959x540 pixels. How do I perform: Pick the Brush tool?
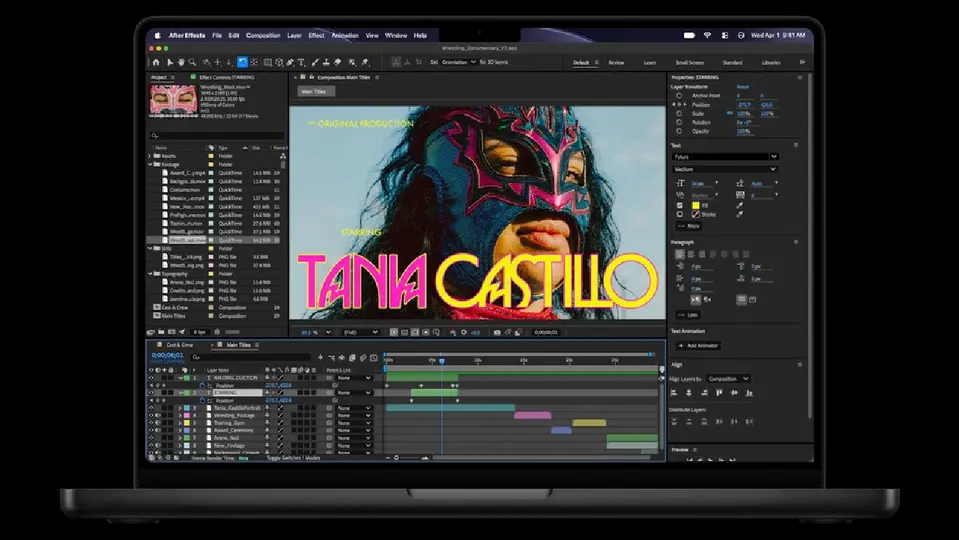coord(315,62)
